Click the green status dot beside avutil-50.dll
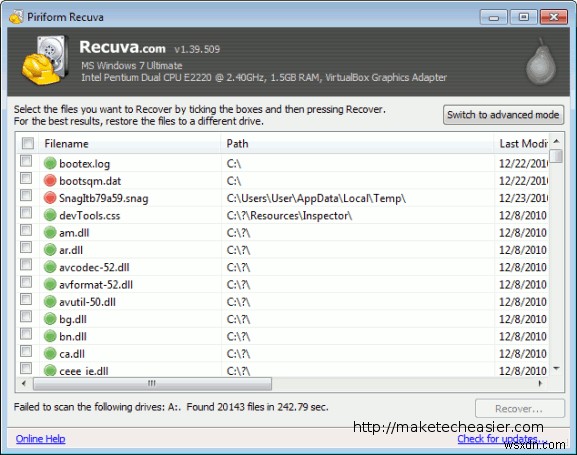Image resolution: width=577 pixels, height=455 pixels. [50, 301]
